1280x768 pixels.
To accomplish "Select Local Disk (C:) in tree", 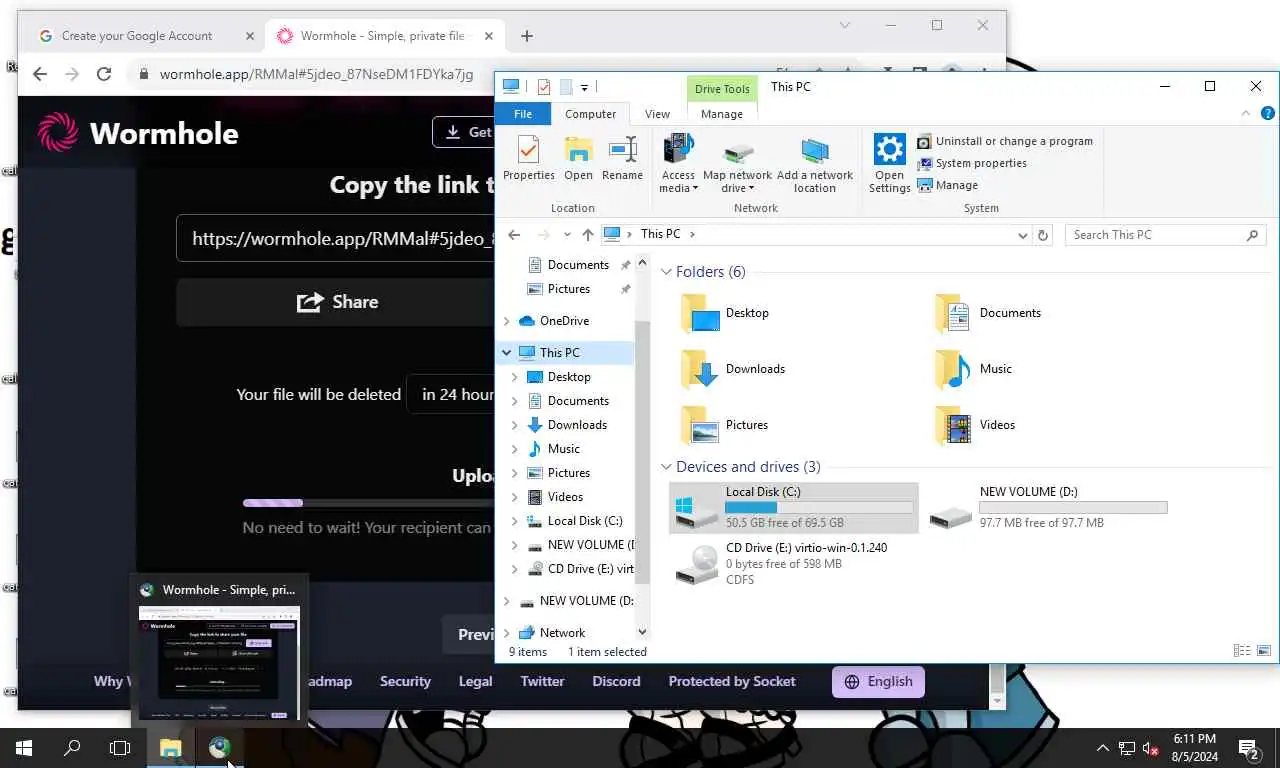I will 585,521.
